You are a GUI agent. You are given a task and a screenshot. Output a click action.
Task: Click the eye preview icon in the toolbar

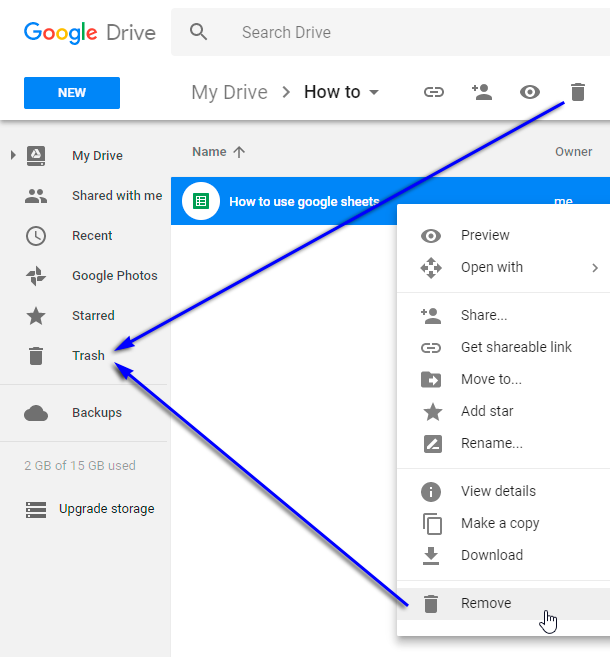pyautogui.click(x=529, y=93)
